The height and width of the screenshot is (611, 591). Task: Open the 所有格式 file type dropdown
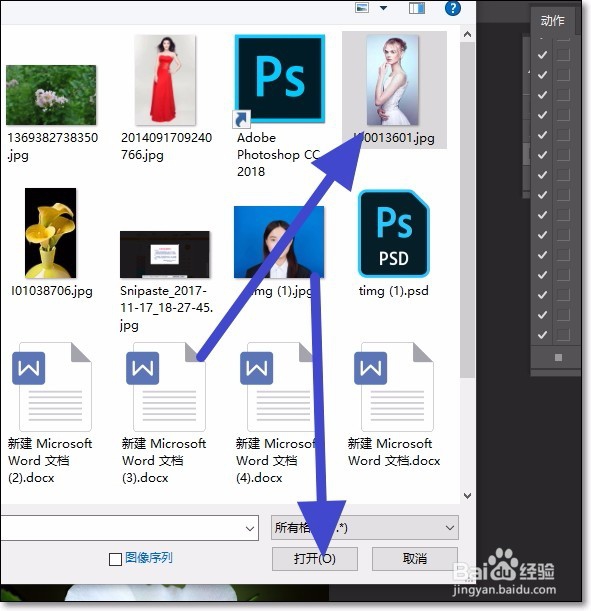tap(365, 528)
